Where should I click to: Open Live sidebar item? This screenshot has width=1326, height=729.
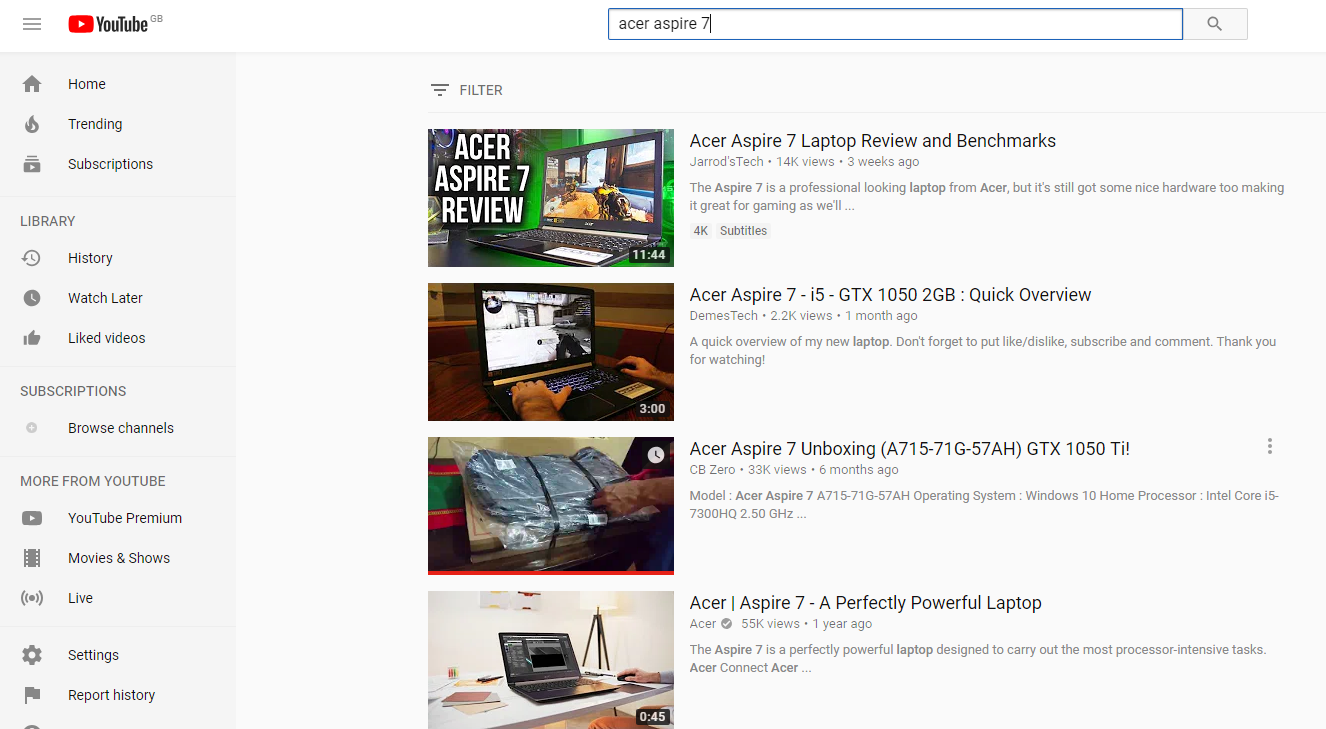click(x=118, y=598)
